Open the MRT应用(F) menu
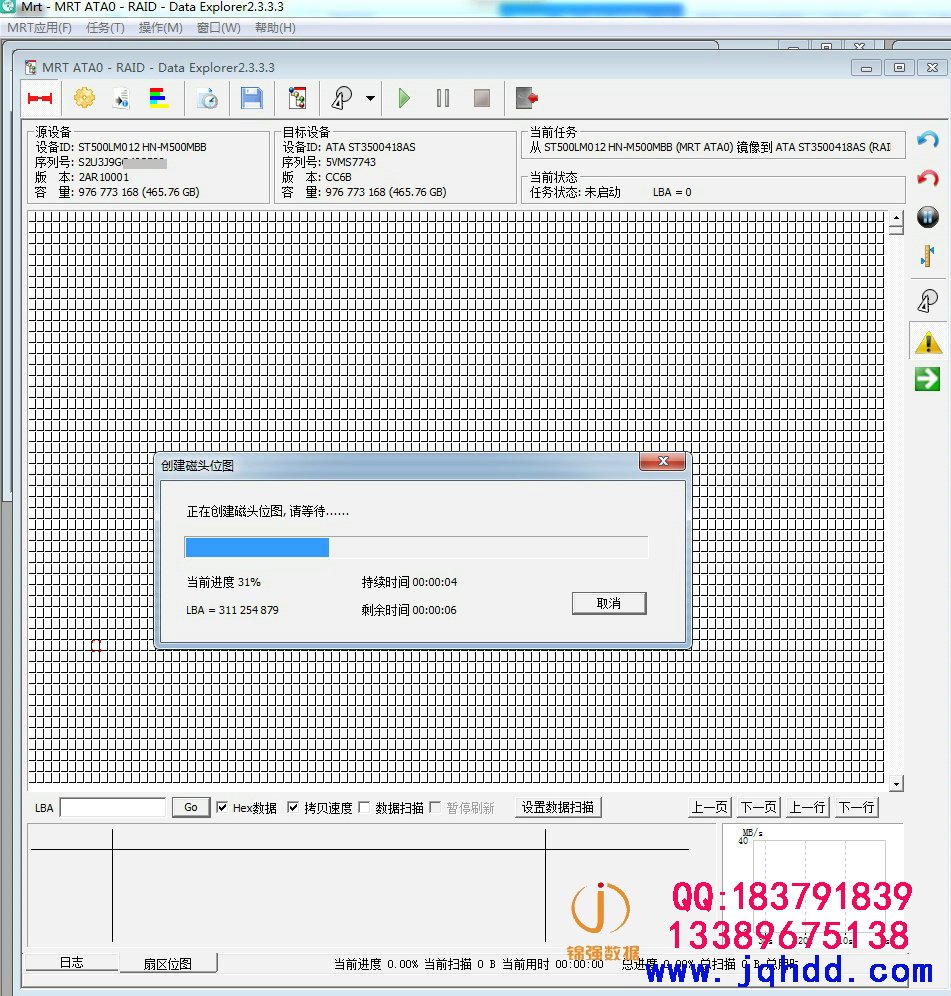Image resolution: width=951 pixels, height=996 pixels. 39,28
